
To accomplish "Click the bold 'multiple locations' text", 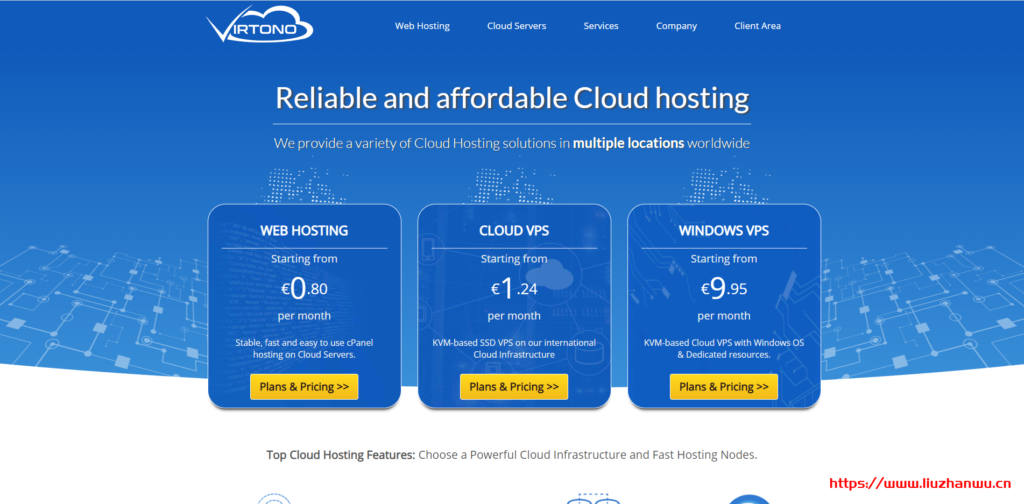I will point(628,143).
